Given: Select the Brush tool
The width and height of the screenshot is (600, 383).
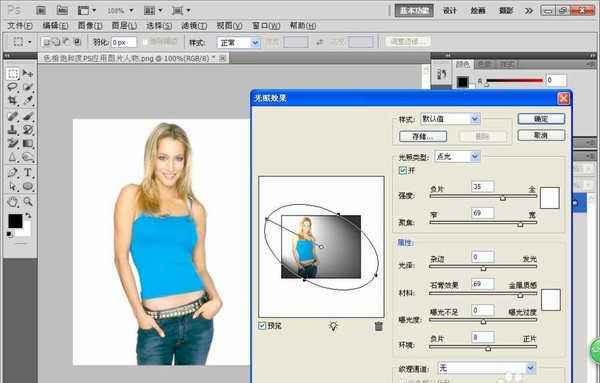Looking at the screenshot, I should 28,116.
